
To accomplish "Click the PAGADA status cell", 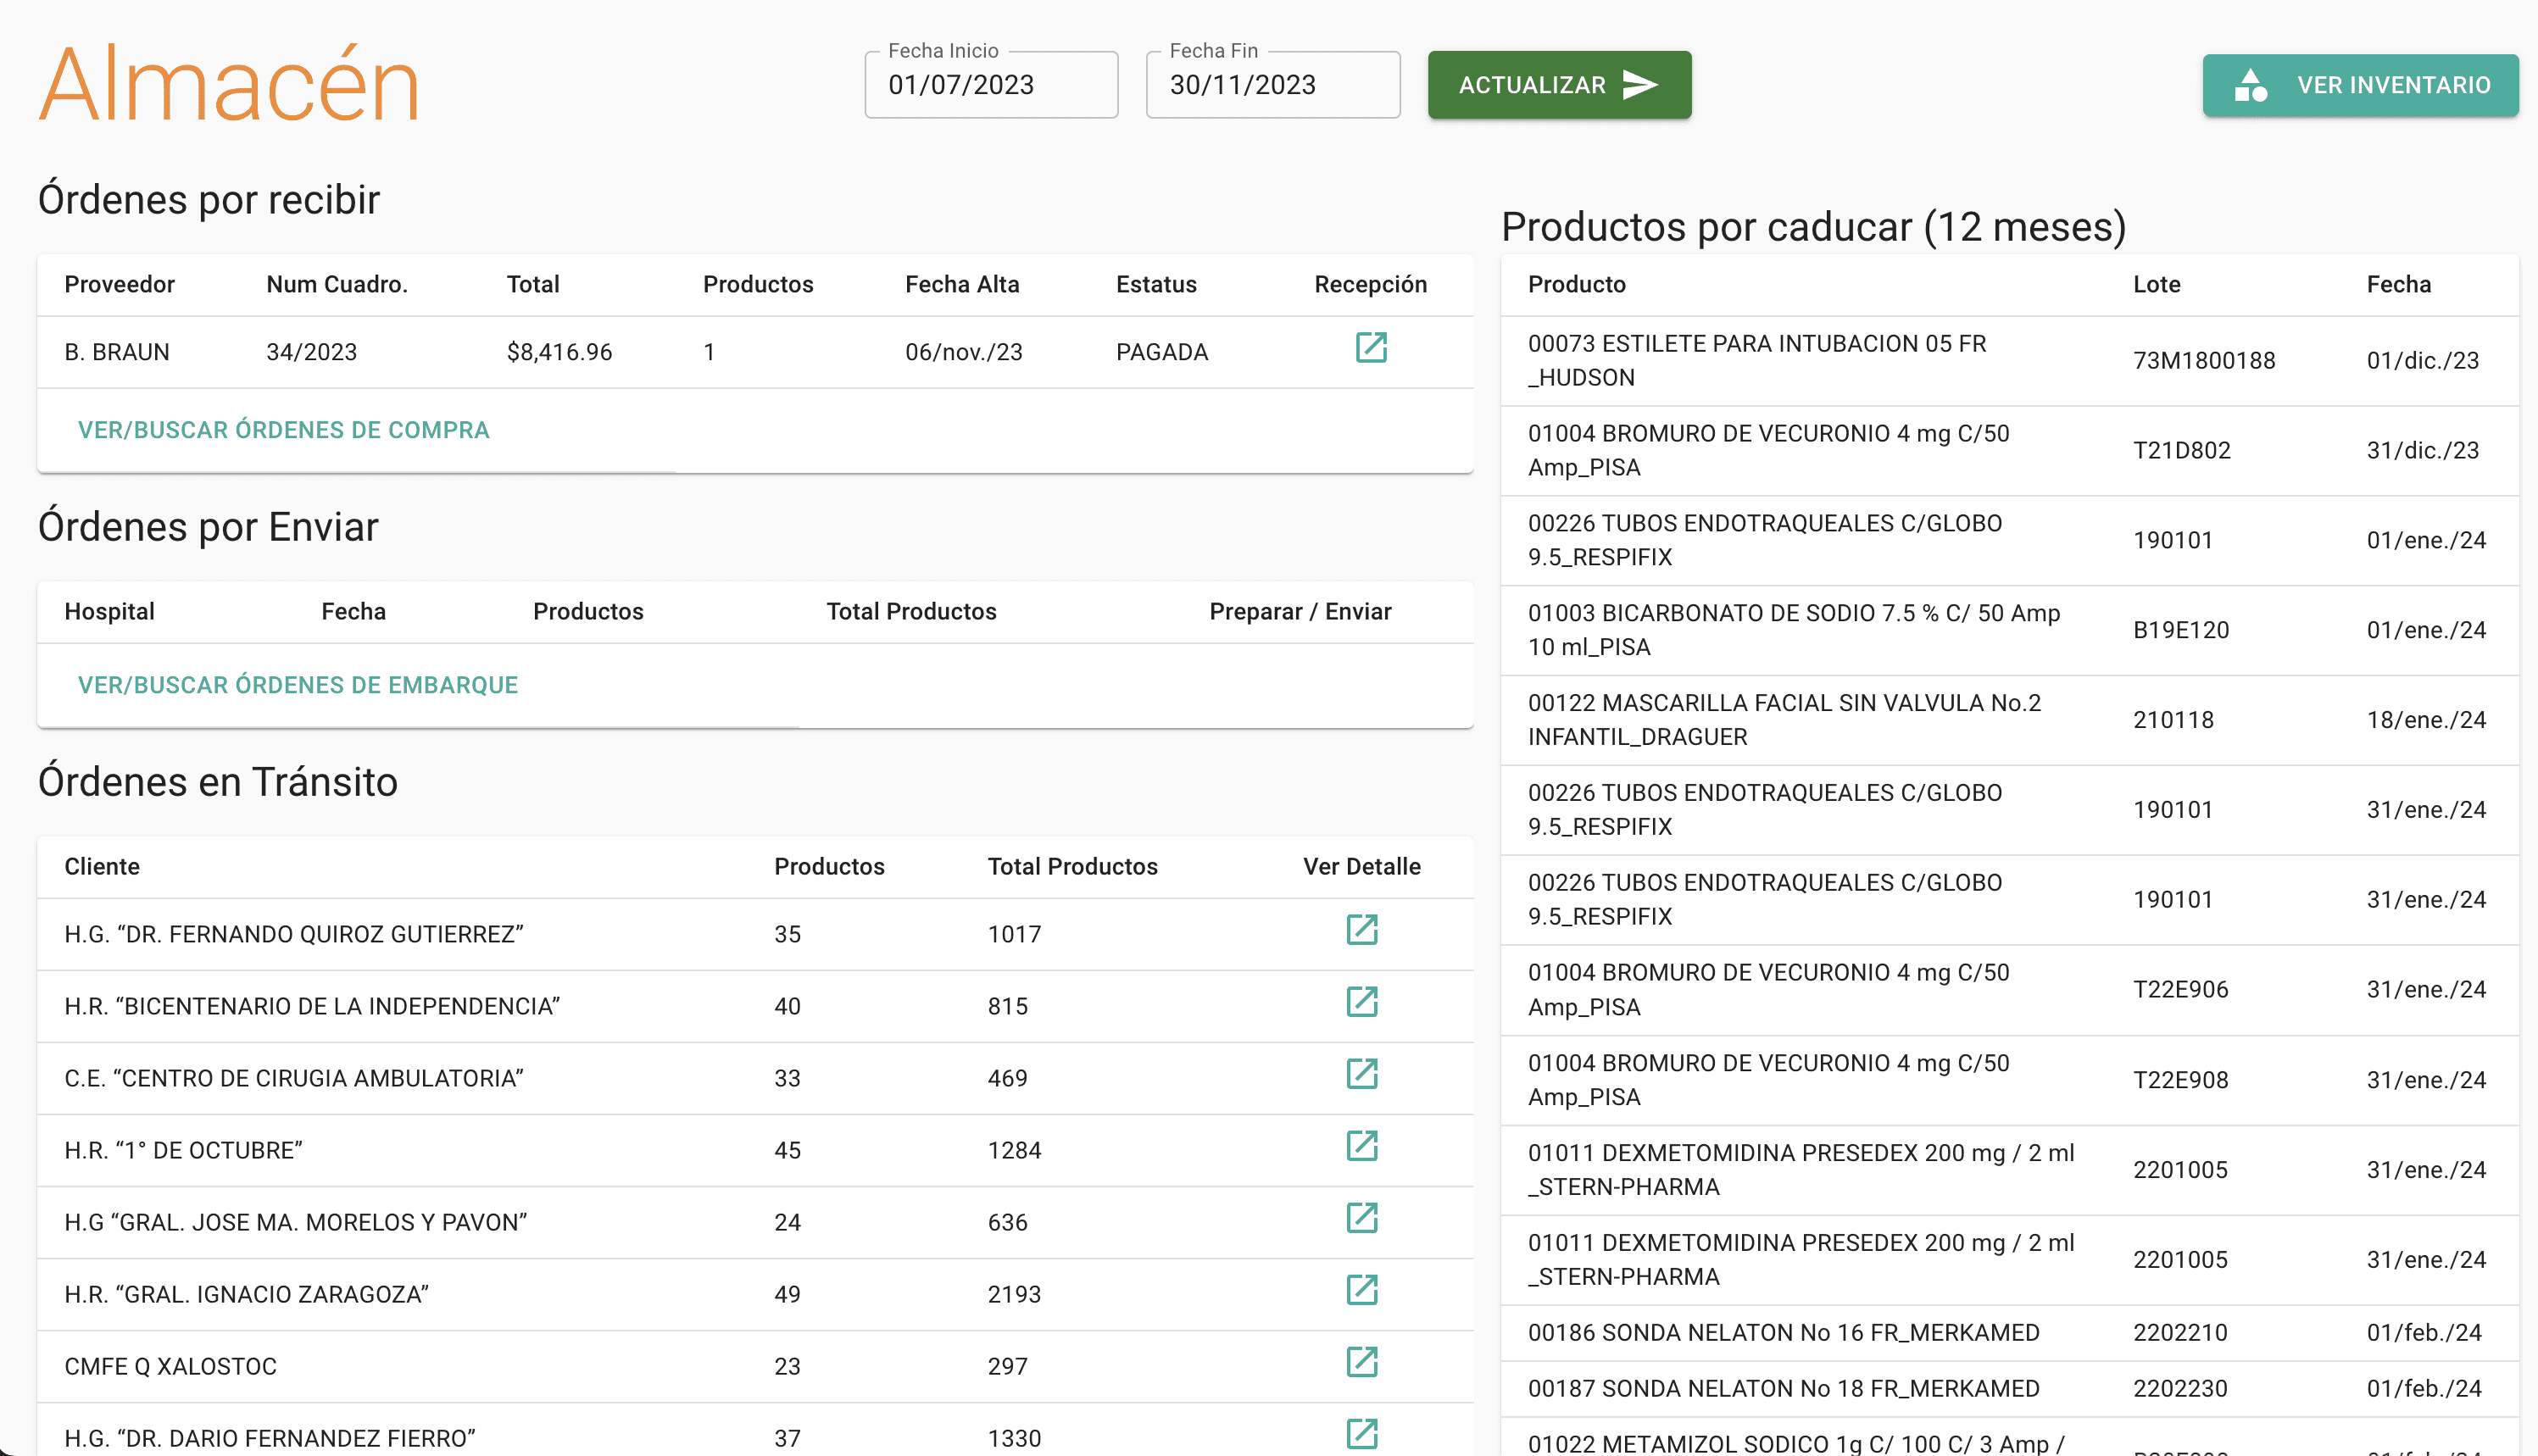I will pyautogui.click(x=1162, y=352).
